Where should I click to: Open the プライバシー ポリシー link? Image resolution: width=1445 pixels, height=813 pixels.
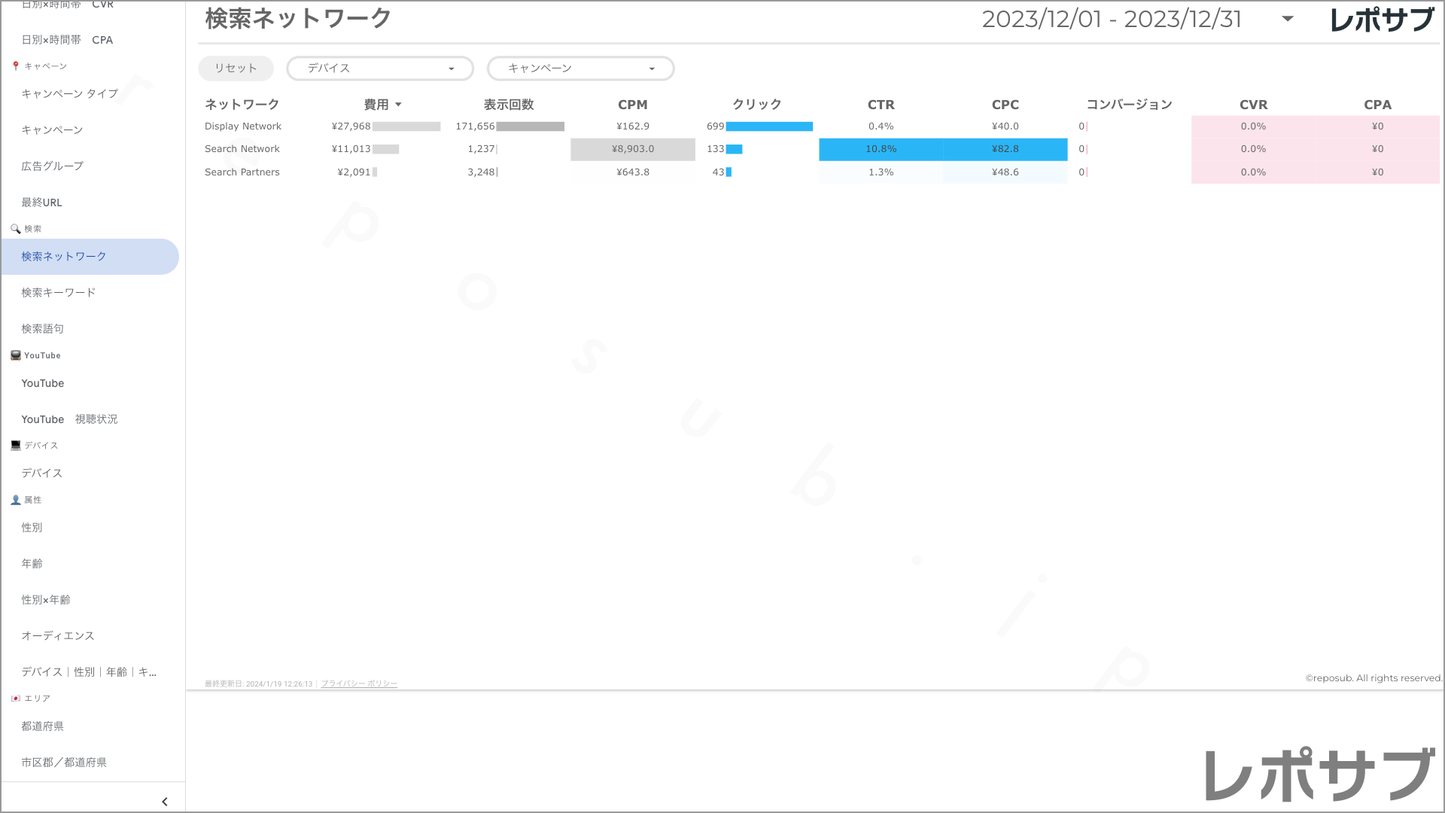tap(359, 684)
